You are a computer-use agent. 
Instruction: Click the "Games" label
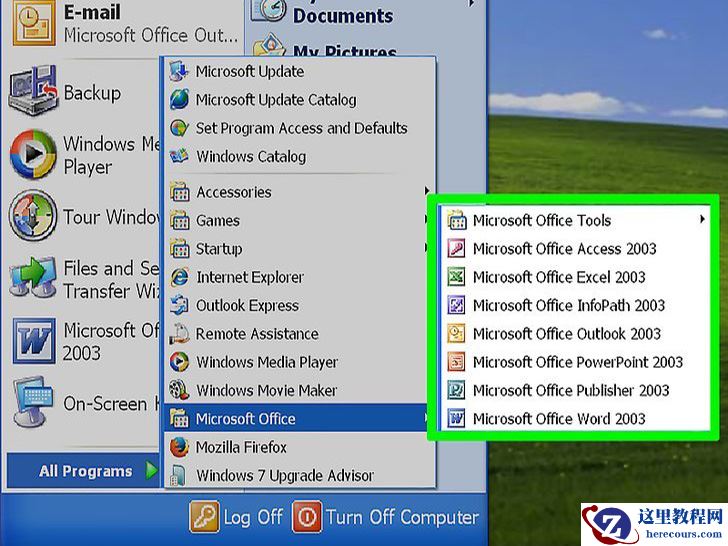(x=218, y=220)
